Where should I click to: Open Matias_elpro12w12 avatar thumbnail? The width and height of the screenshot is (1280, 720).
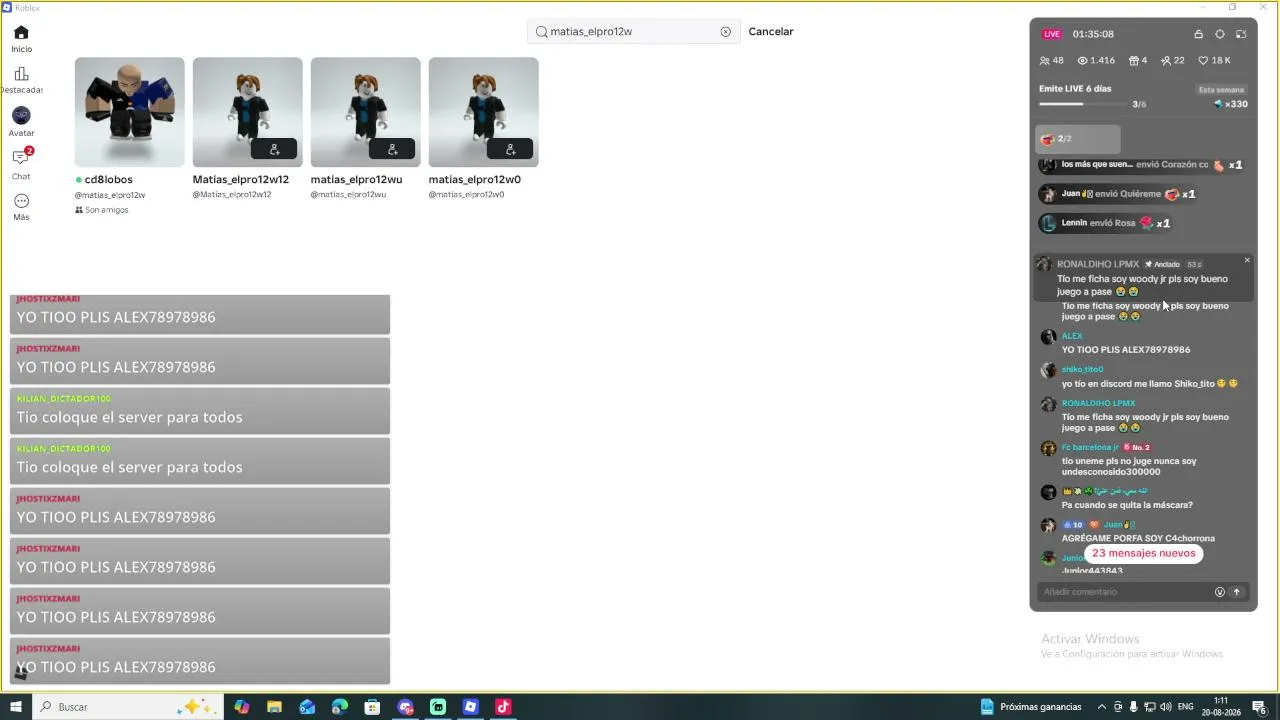click(x=247, y=112)
